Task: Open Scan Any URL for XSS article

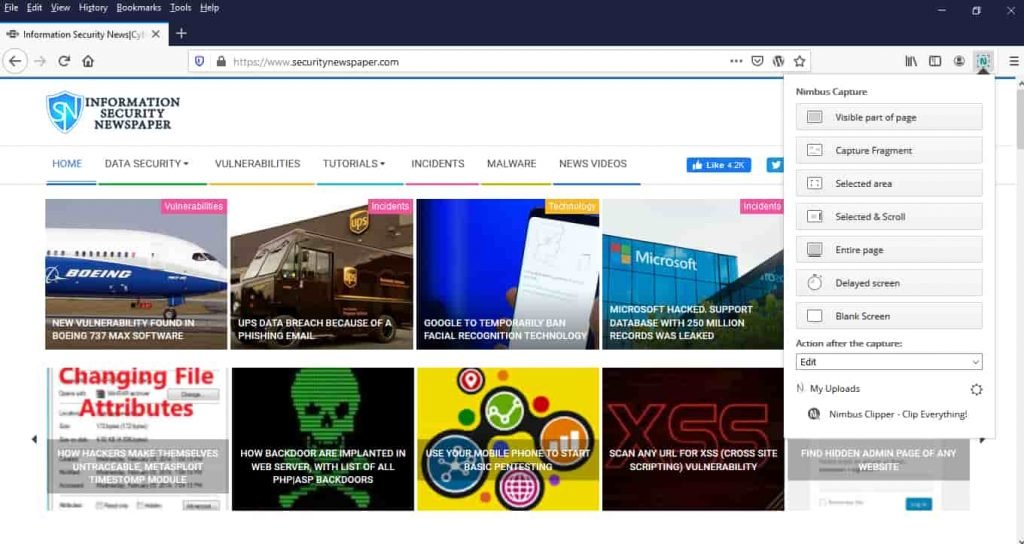Action: point(693,439)
